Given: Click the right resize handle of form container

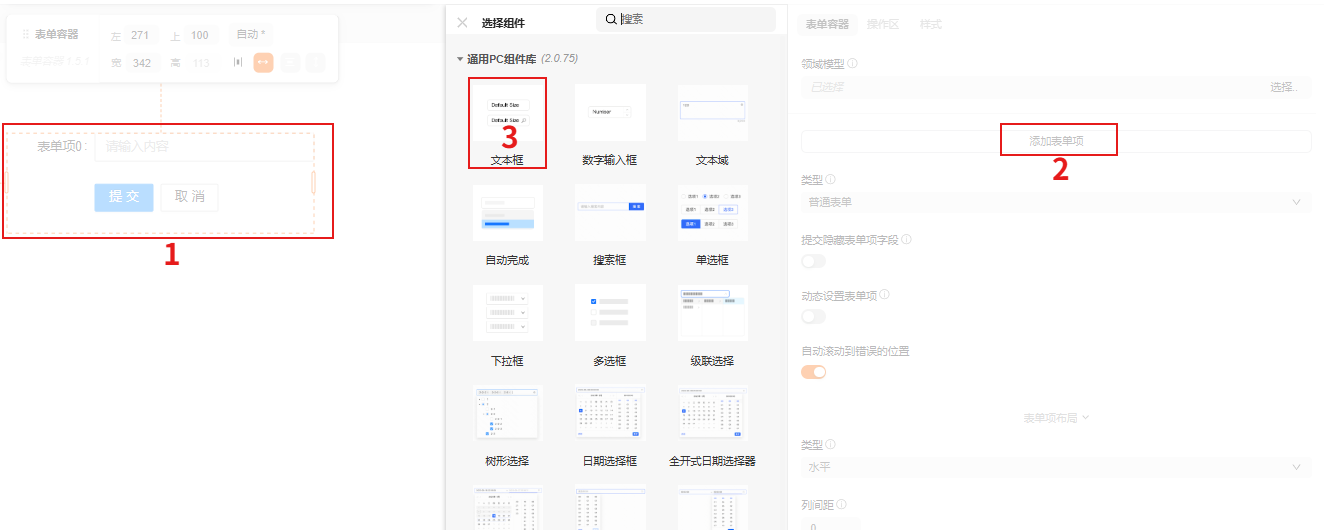Looking at the screenshot, I should tap(313, 182).
